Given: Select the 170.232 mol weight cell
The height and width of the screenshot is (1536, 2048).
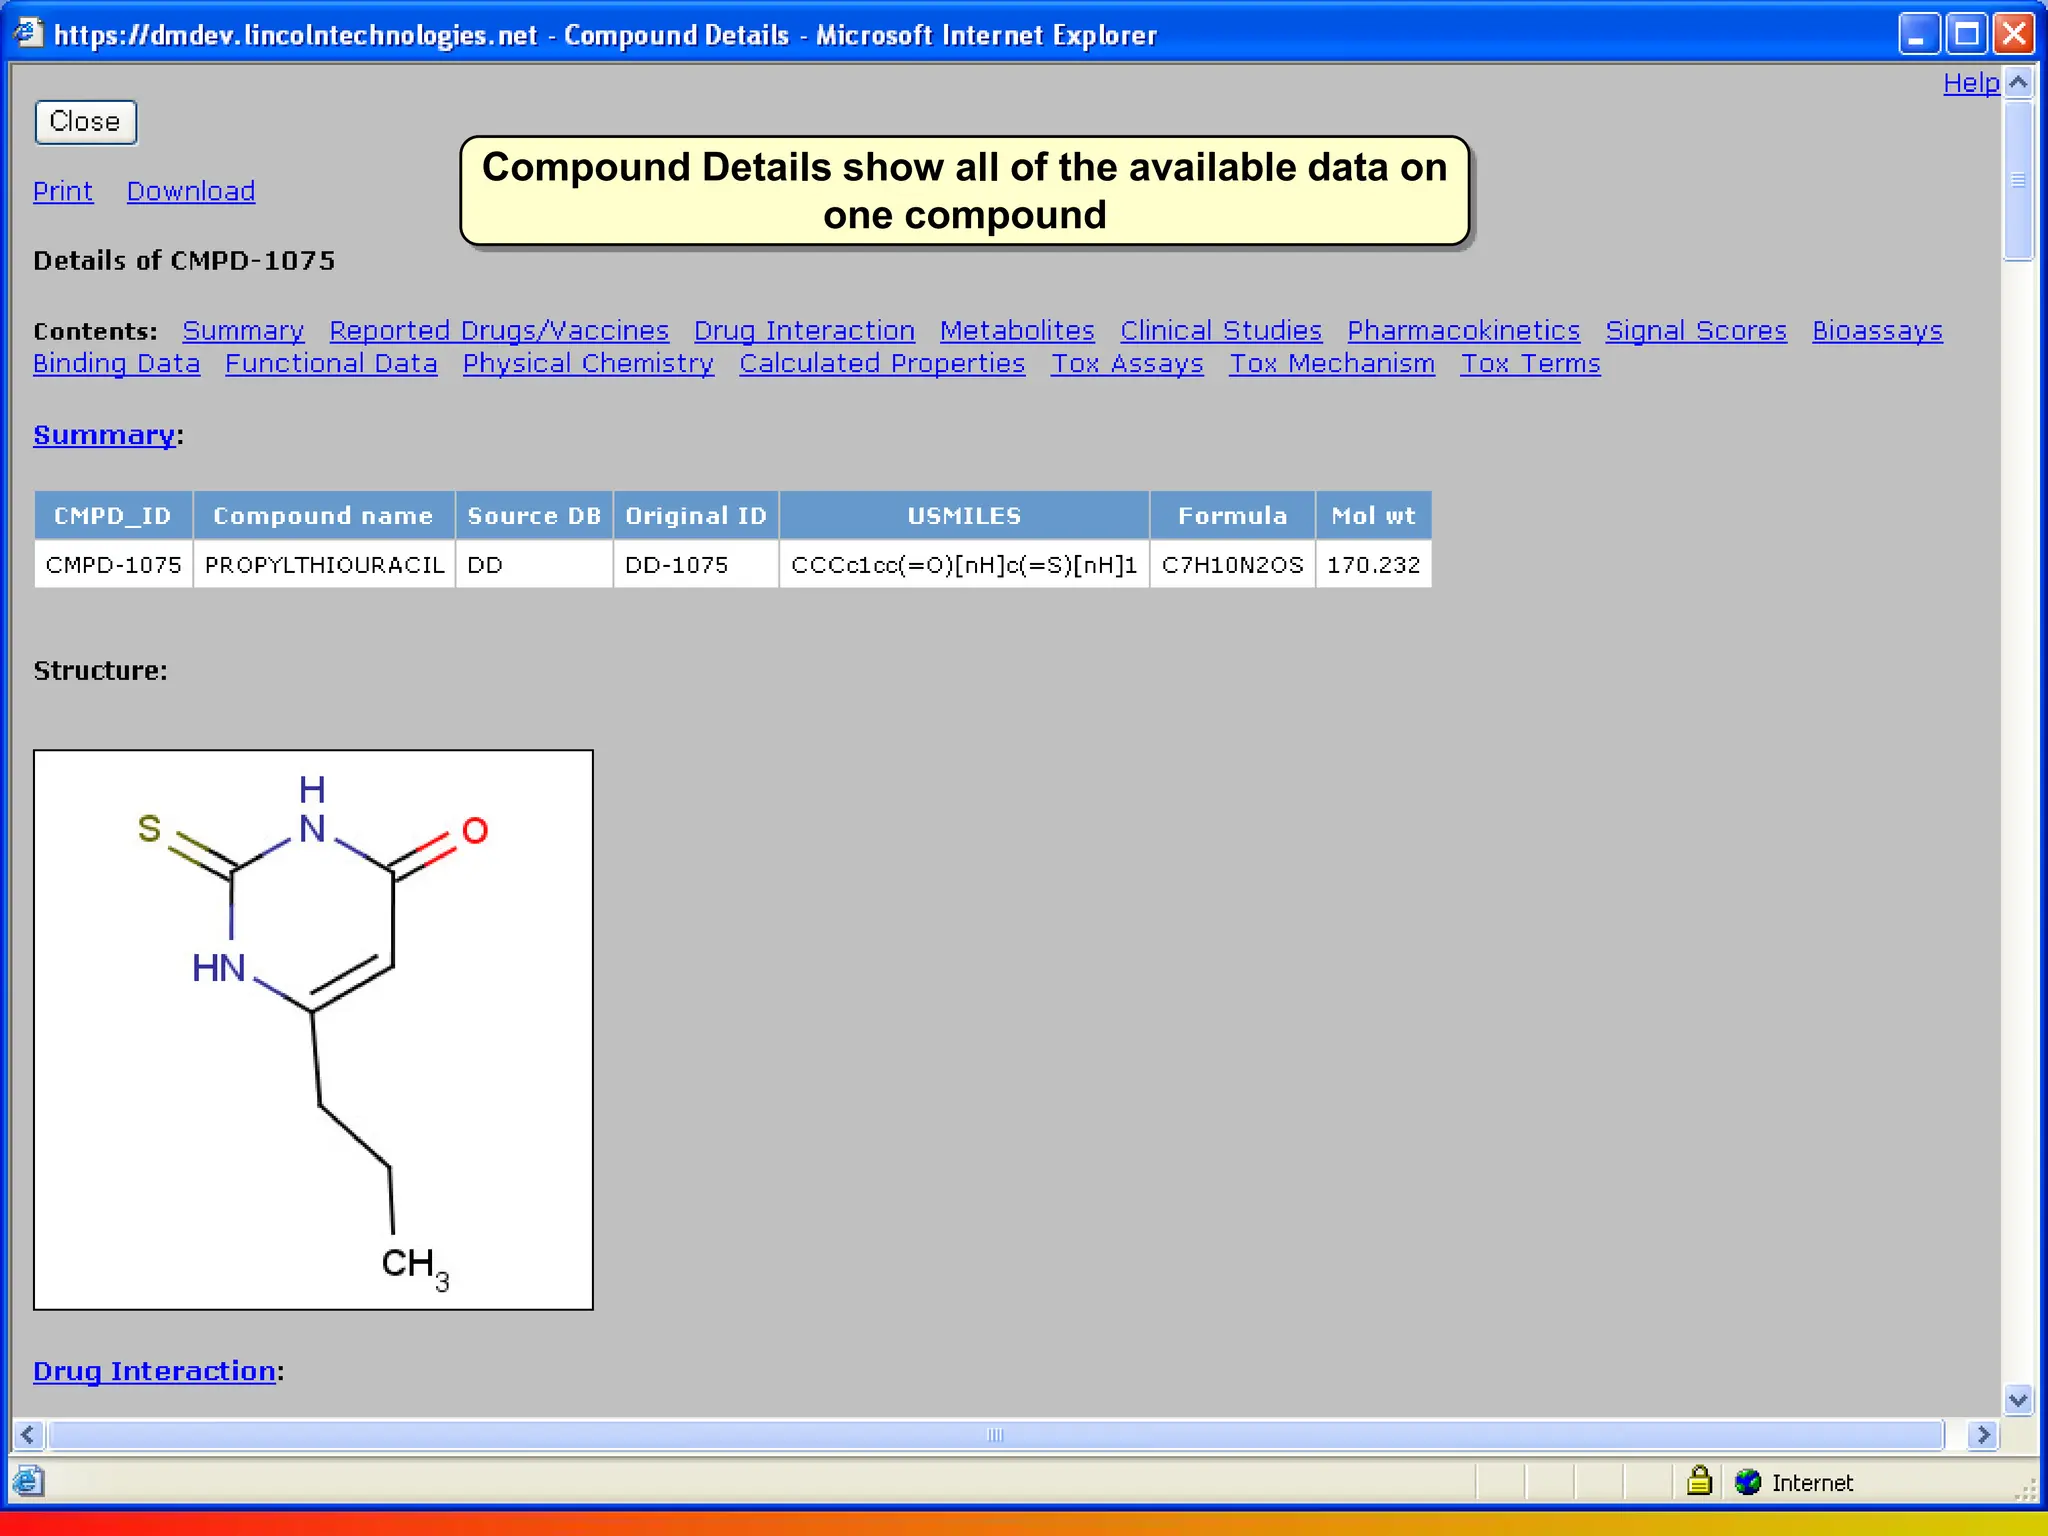Looking at the screenshot, I should pyautogui.click(x=1373, y=565).
